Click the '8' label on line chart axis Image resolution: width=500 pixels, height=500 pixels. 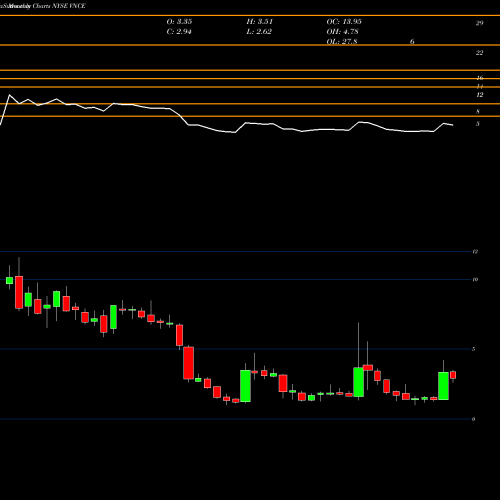click(x=478, y=112)
